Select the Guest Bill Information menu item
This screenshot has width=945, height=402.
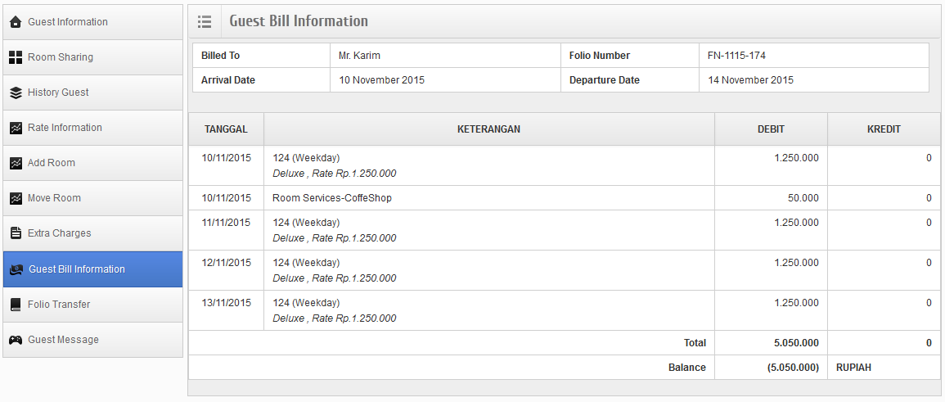pos(77,269)
